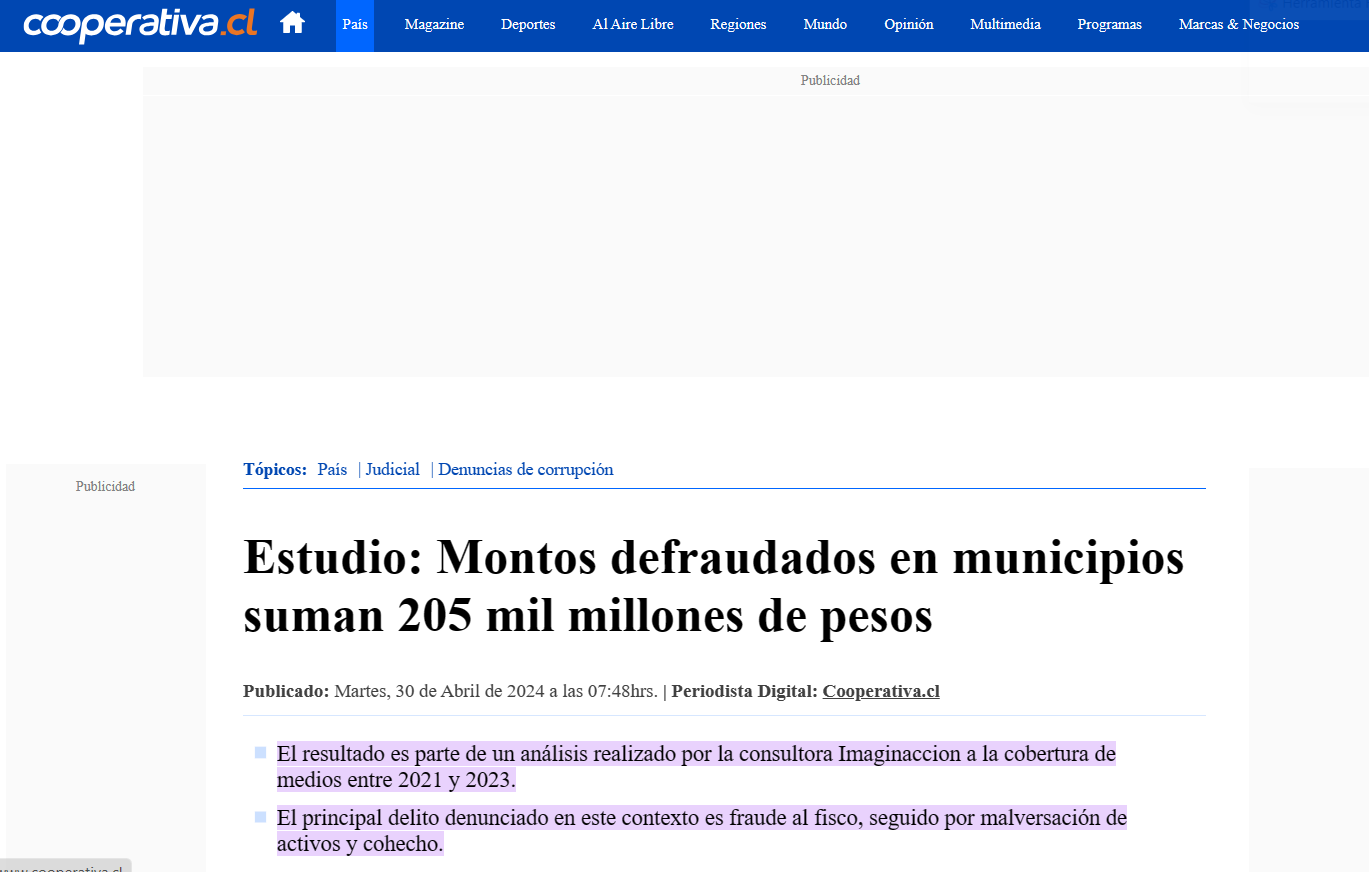Click the publication date Martes, 30 de Abril
1369x872 pixels.
coord(496,691)
